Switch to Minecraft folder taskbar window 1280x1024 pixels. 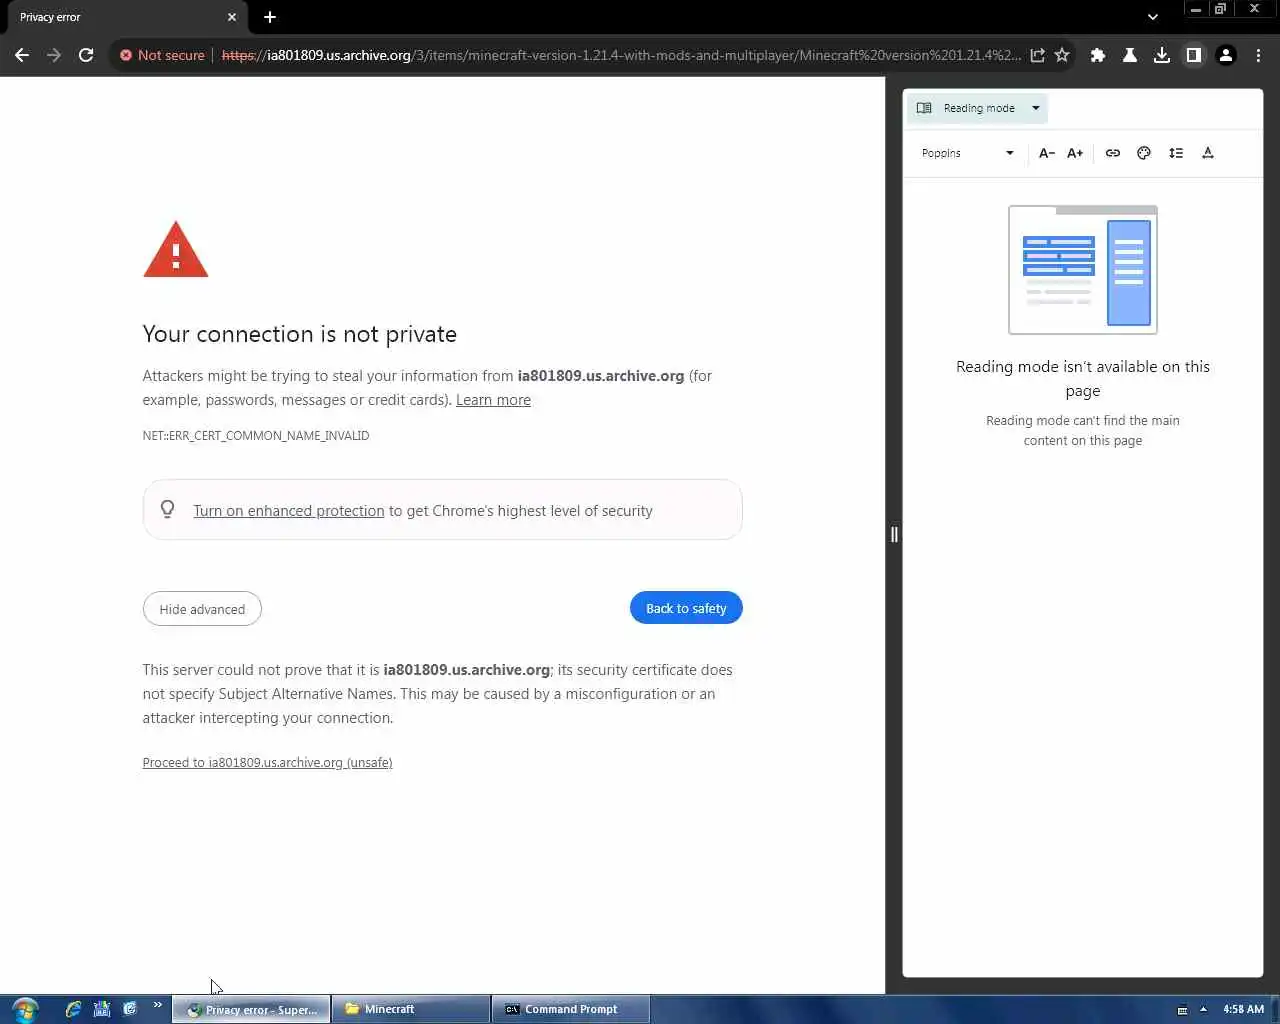pyautogui.click(x=411, y=1009)
